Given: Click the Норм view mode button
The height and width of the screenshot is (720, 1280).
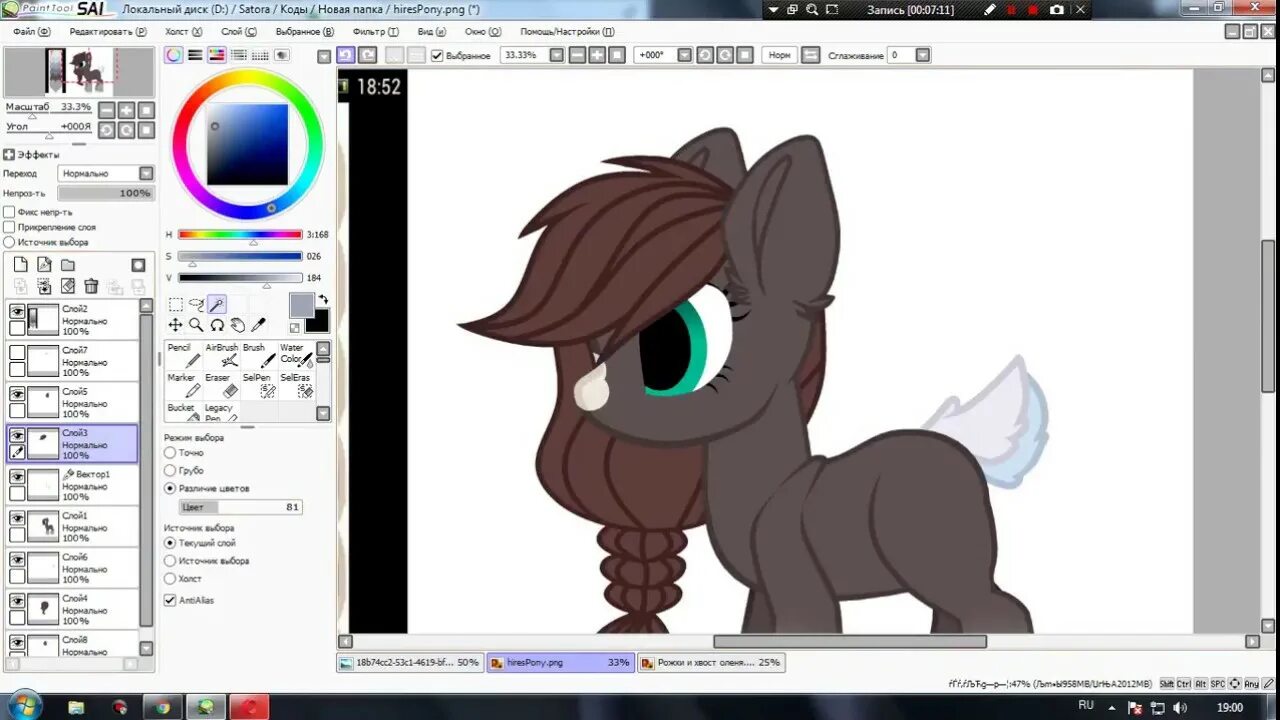Looking at the screenshot, I should click(779, 55).
